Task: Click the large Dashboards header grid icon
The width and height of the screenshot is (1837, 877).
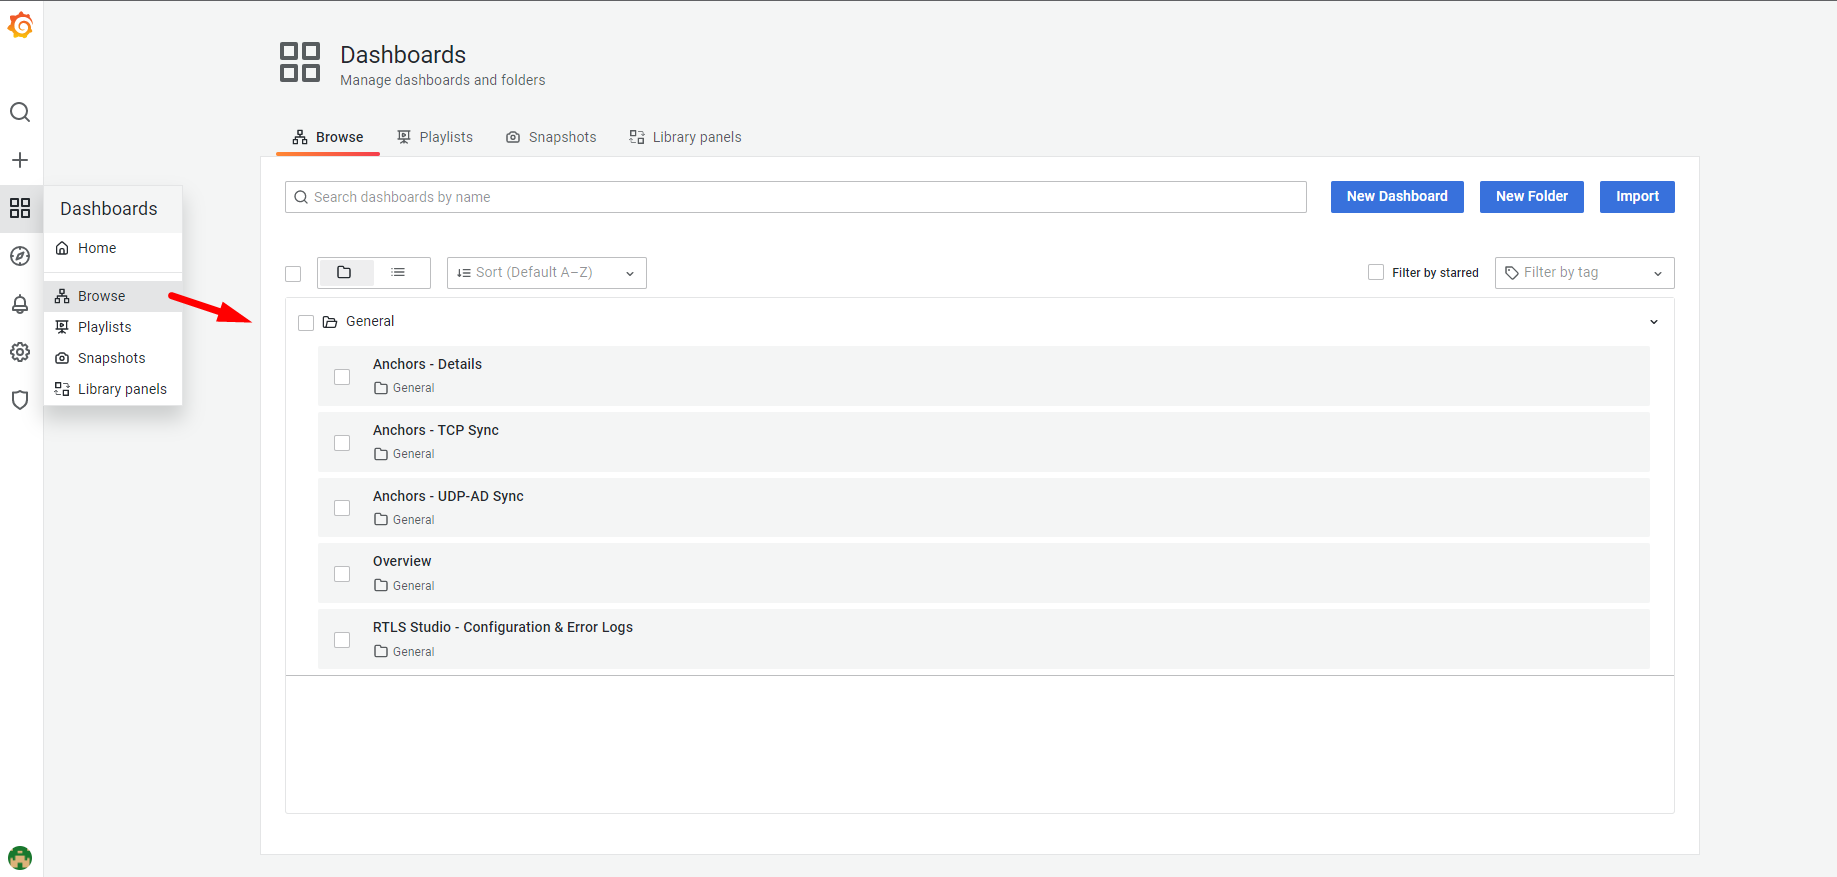Action: coord(300,62)
